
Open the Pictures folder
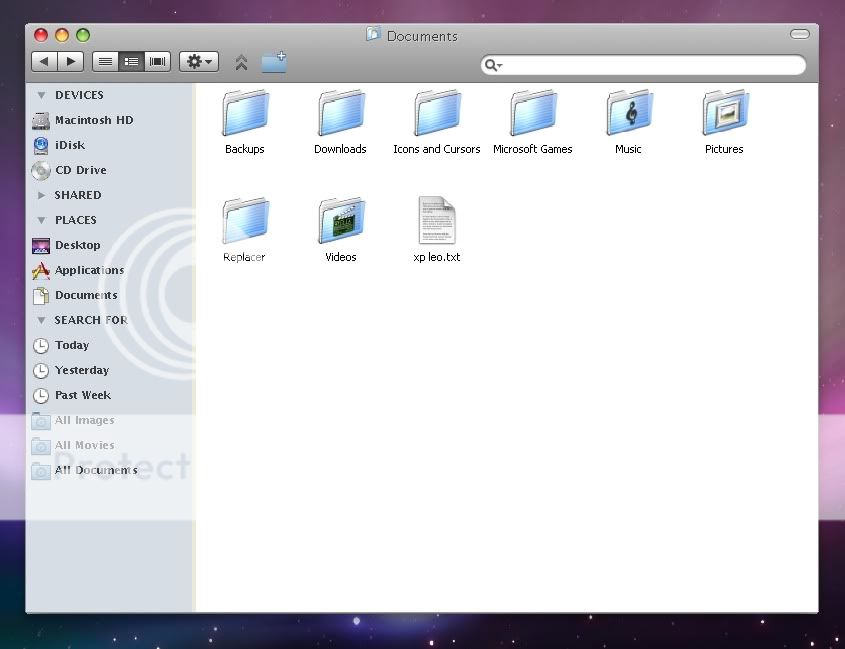pos(724,114)
